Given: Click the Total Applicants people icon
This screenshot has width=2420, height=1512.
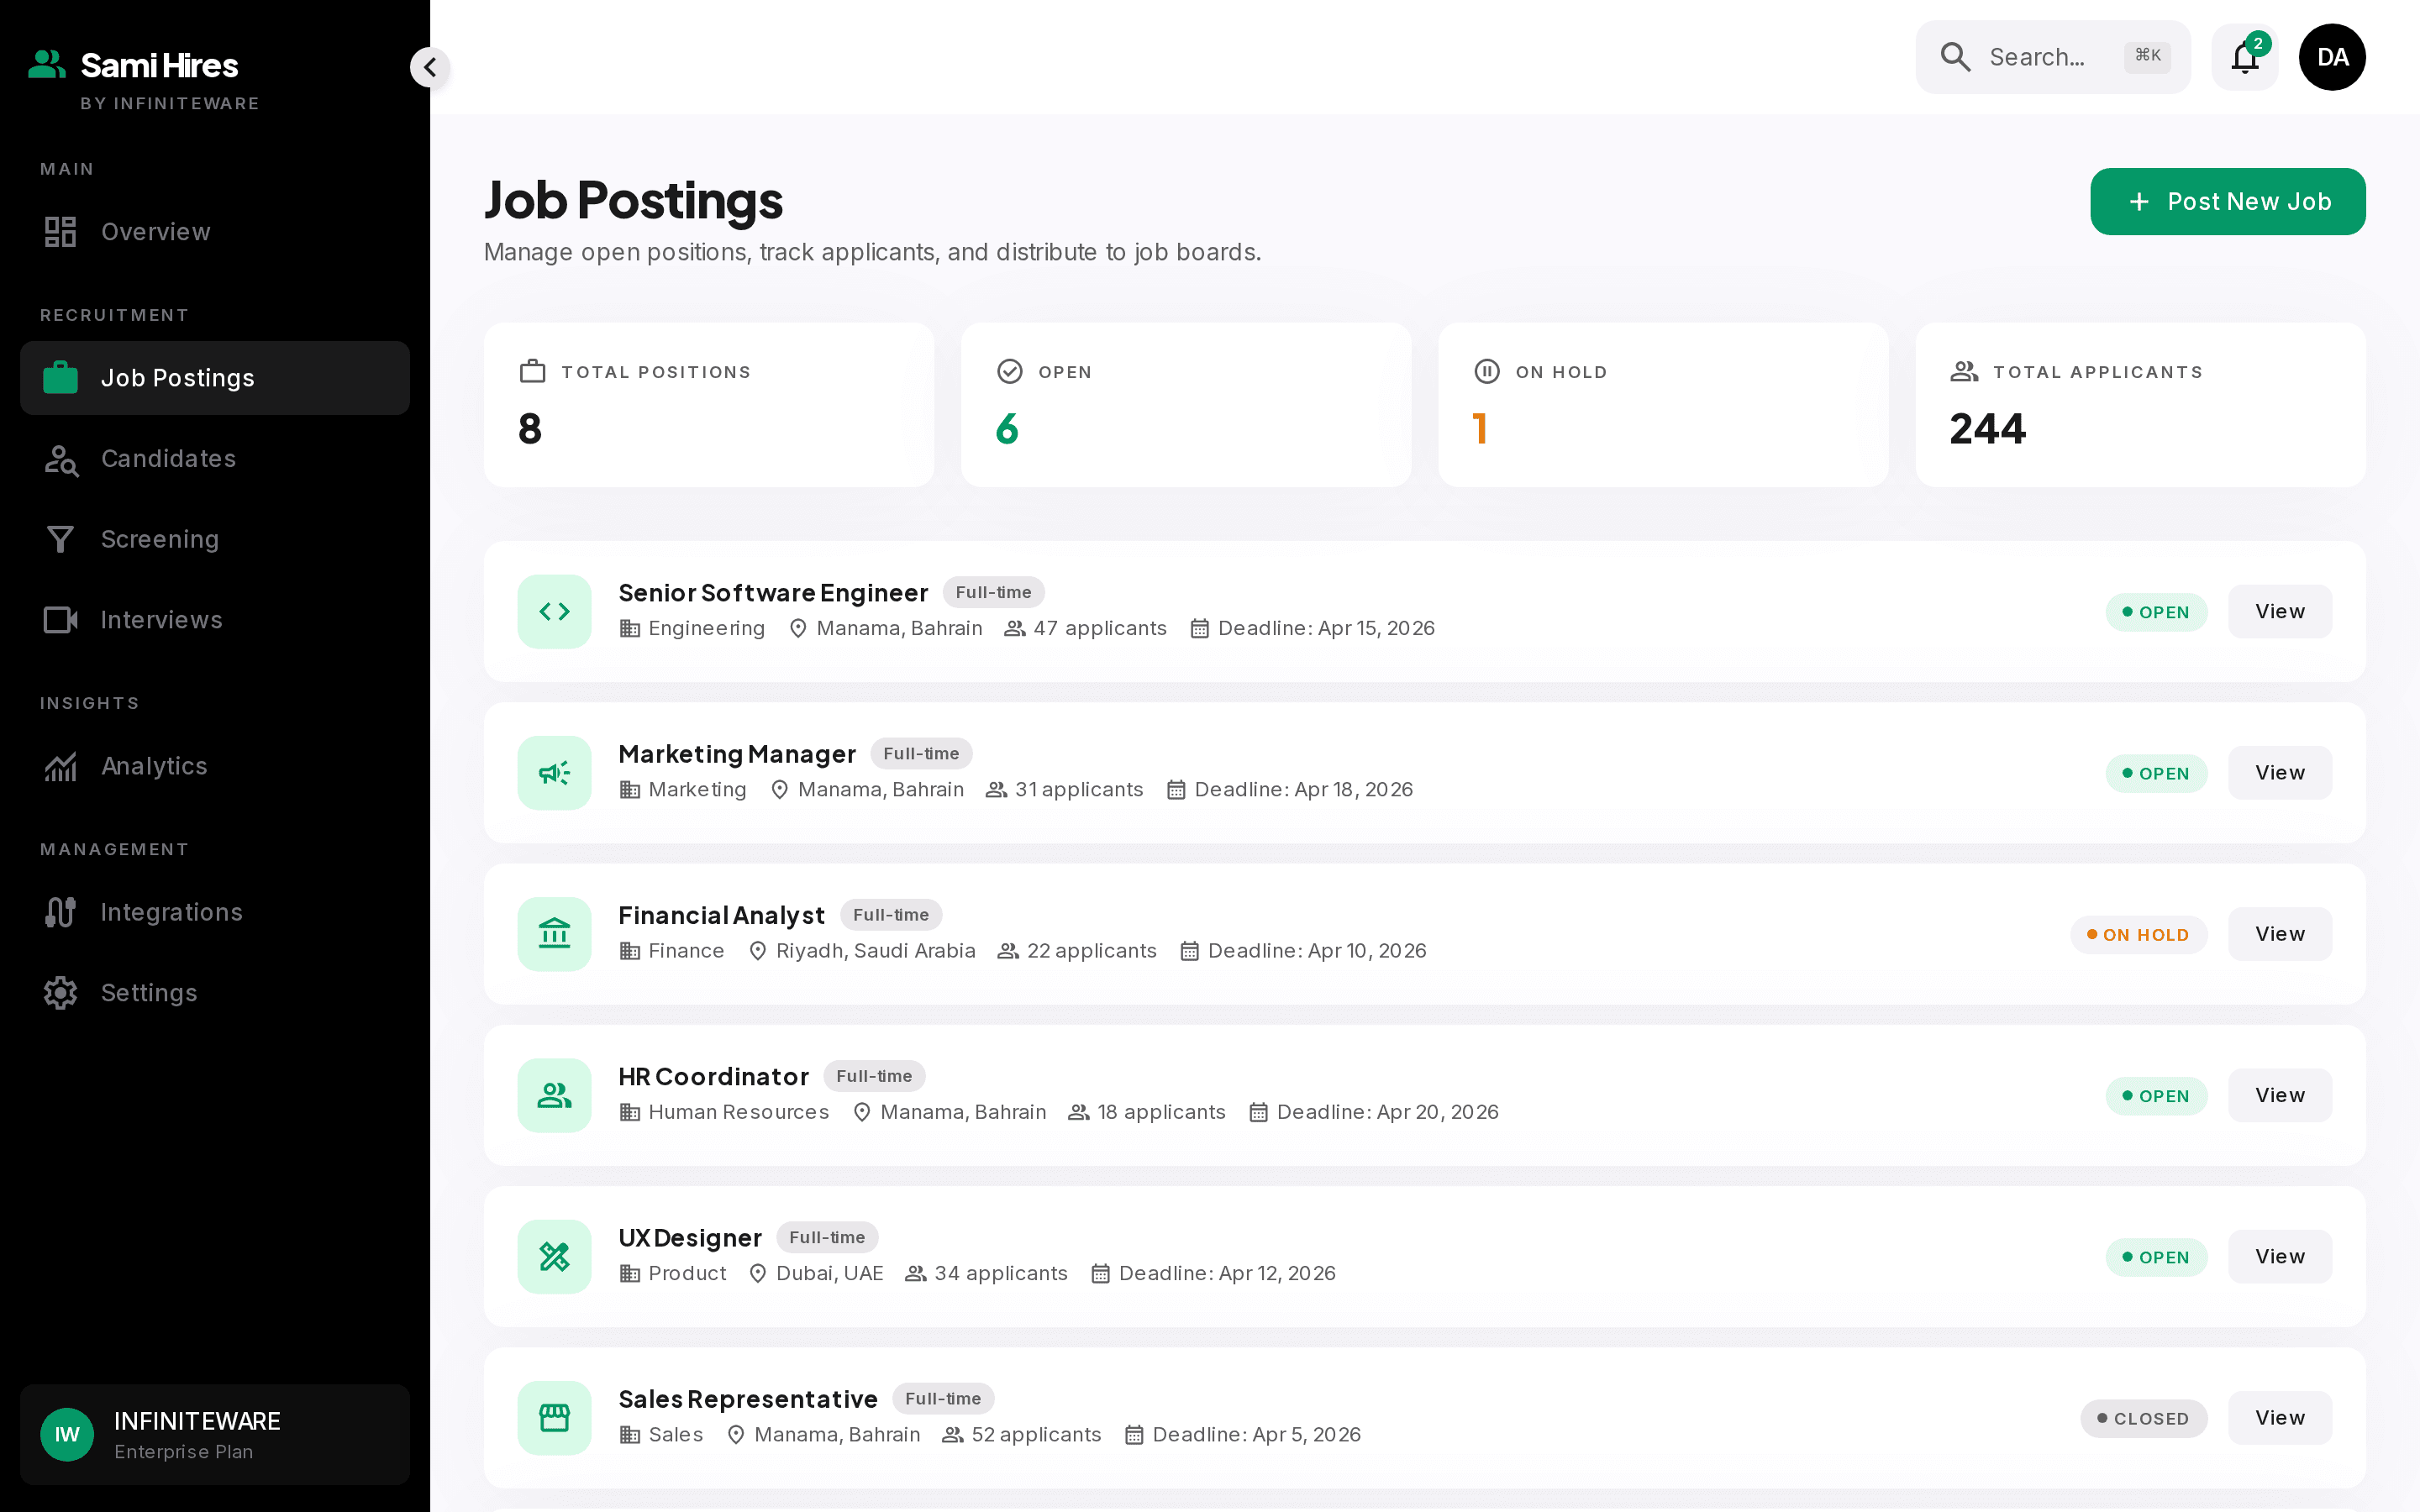Looking at the screenshot, I should [x=1964, y=372].
